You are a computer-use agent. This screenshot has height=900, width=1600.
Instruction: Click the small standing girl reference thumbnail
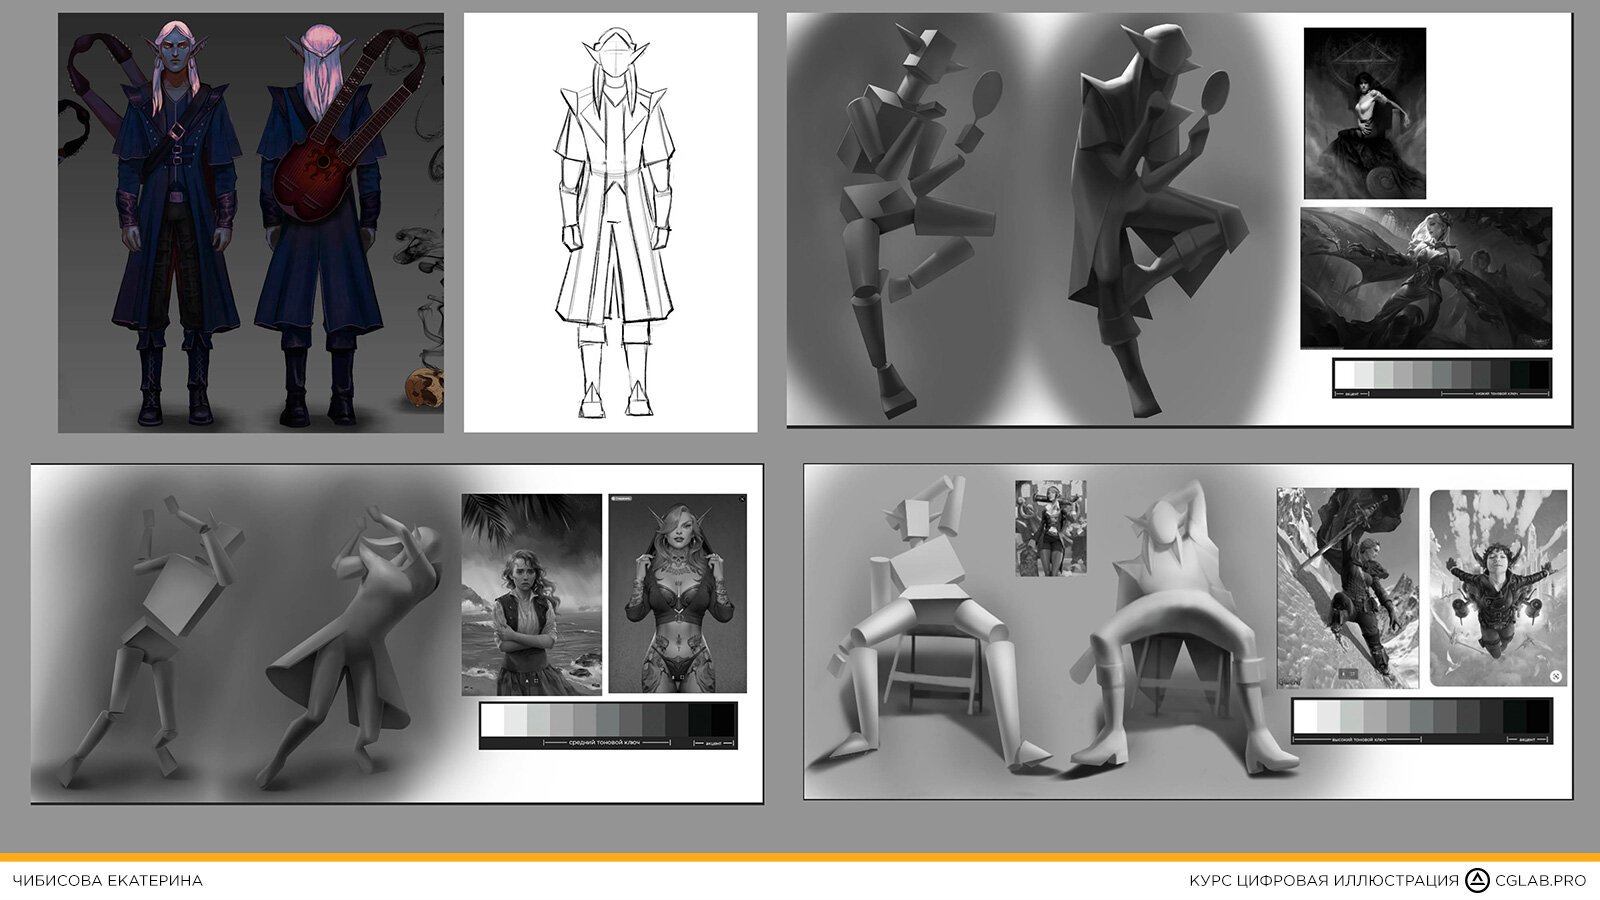1050,528
